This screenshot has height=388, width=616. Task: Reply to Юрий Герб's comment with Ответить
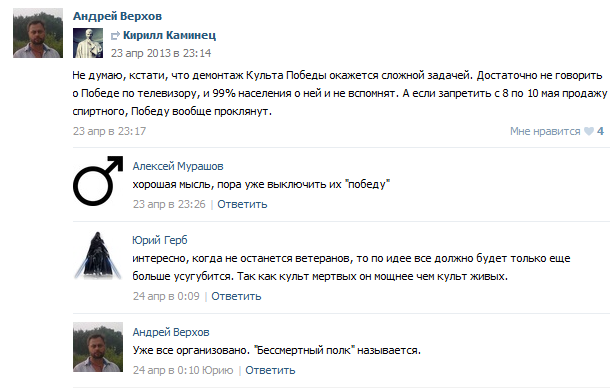(236, 296)
